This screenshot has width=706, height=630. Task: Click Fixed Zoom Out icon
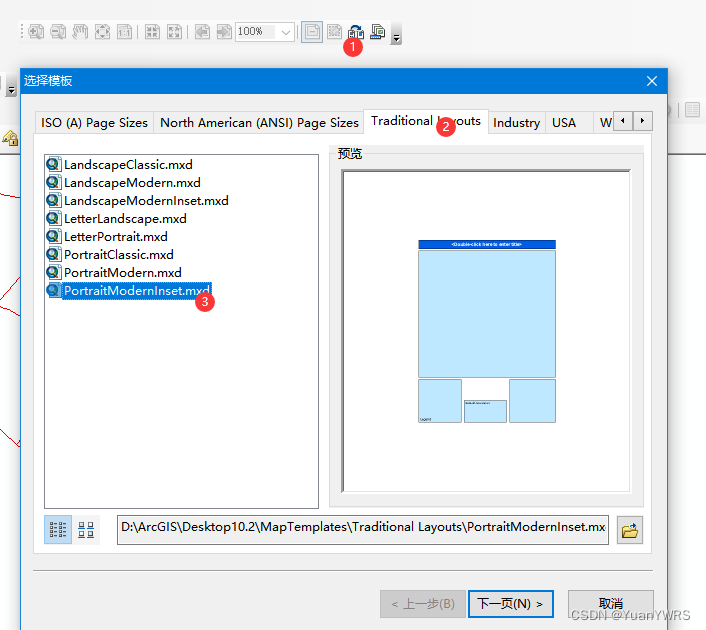click(x=175, y=32)
